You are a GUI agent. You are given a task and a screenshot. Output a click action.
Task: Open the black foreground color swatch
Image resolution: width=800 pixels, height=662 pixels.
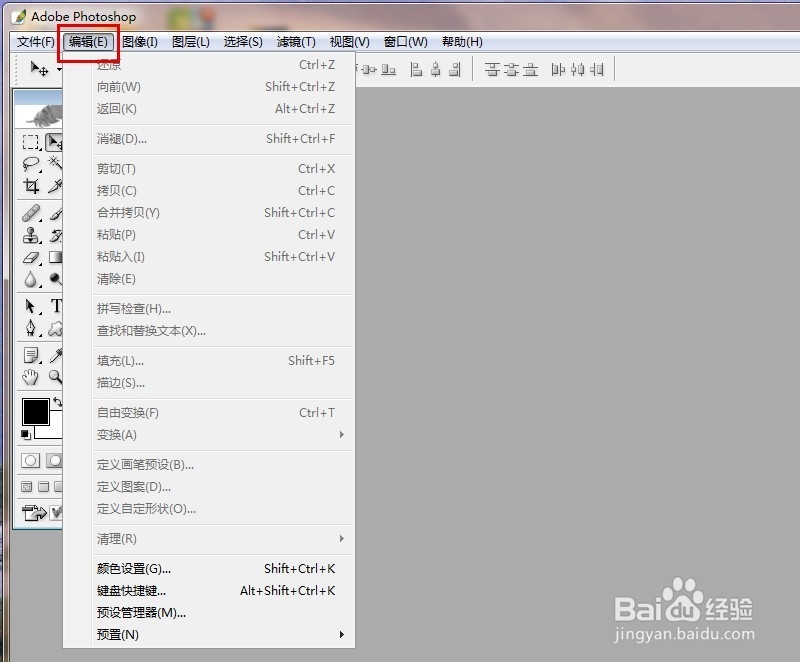coord(36,412)
